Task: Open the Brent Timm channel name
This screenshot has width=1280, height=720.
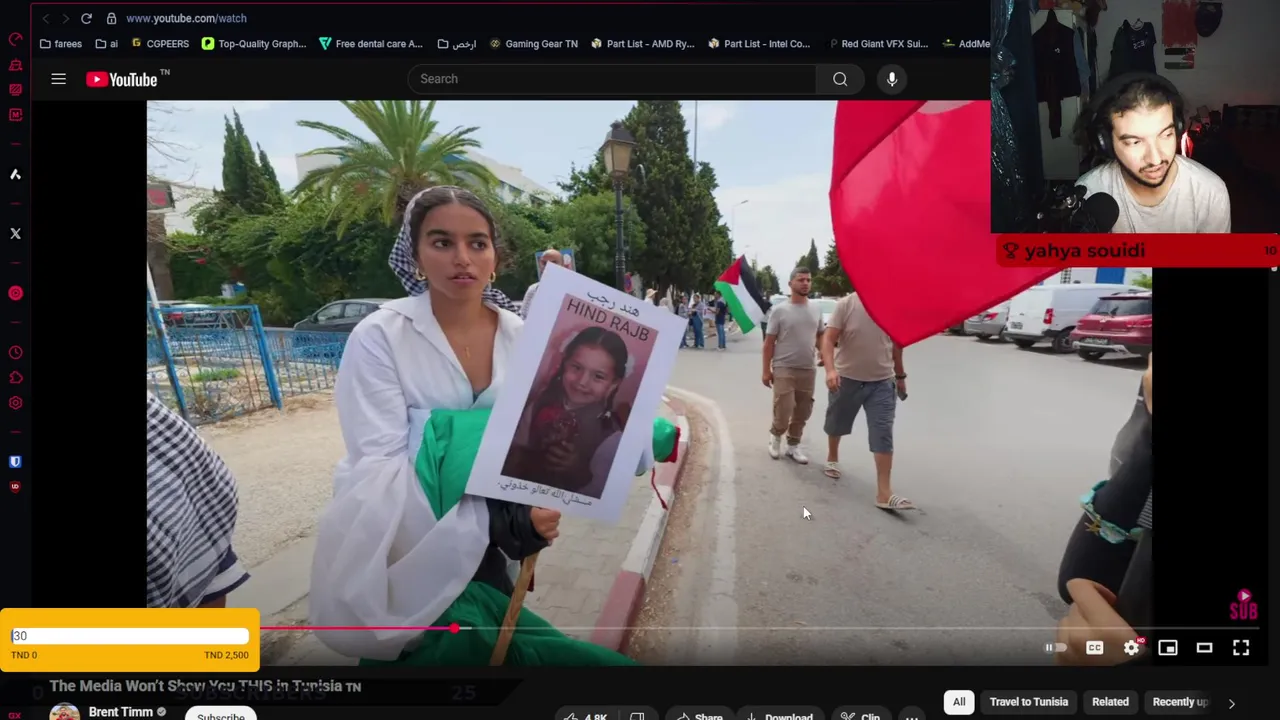Action: (121, 712)
